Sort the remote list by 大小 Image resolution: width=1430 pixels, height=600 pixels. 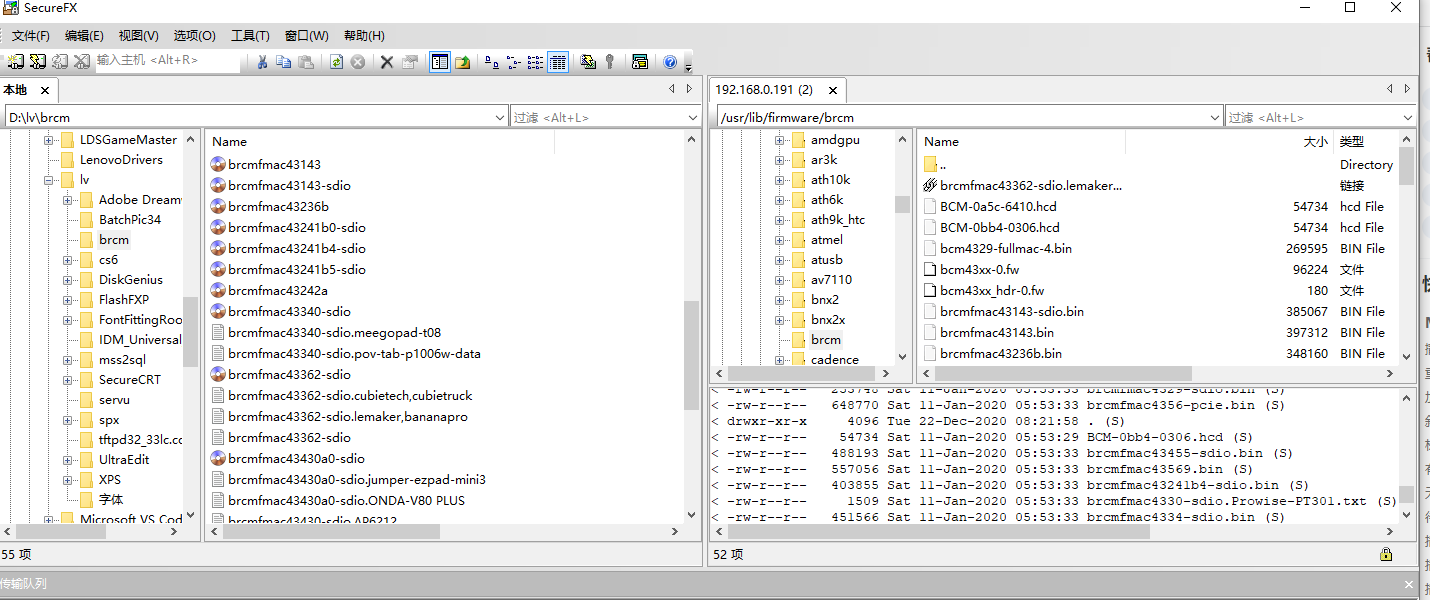click(1315, 142)
